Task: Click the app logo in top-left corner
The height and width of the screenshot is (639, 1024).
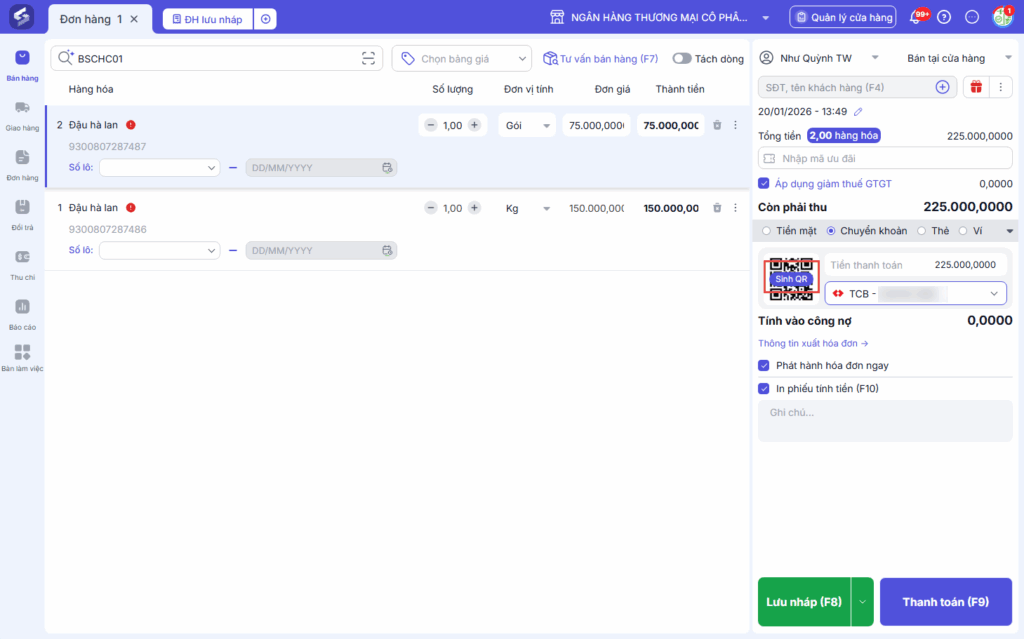Action: tap(22, 17)
